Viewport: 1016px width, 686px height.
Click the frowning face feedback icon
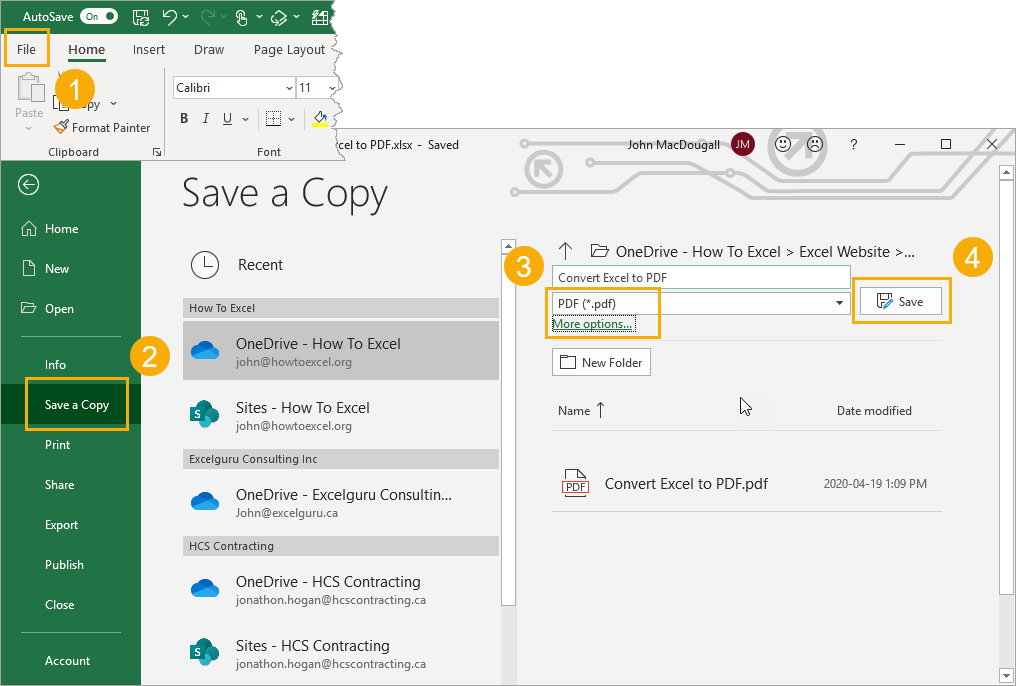[815, 144]
